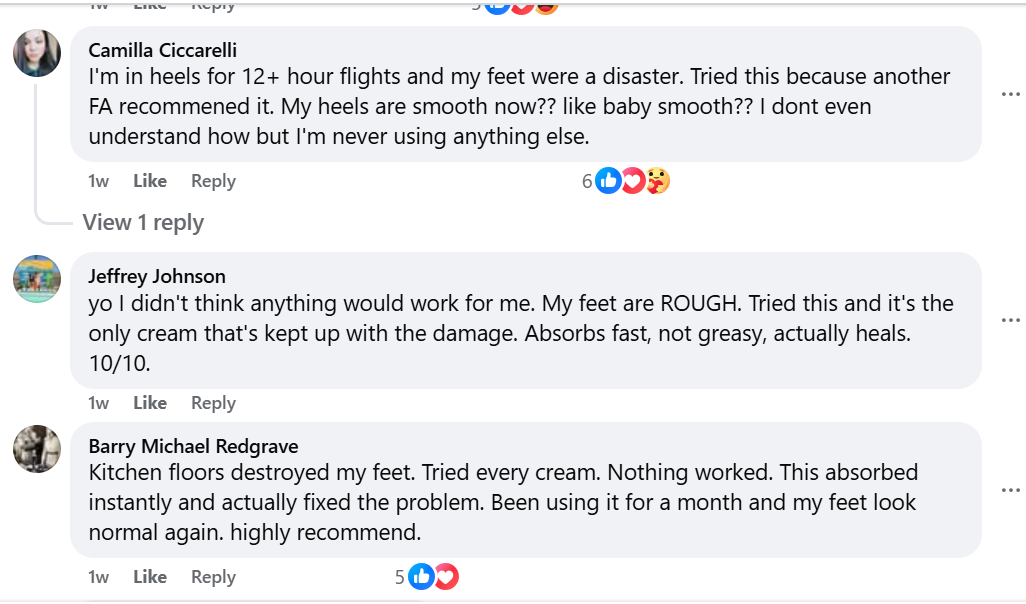Open Barry Michael Redgrave's profile picture
Viewport: 1026px width, 604px height.
(37, 449)
